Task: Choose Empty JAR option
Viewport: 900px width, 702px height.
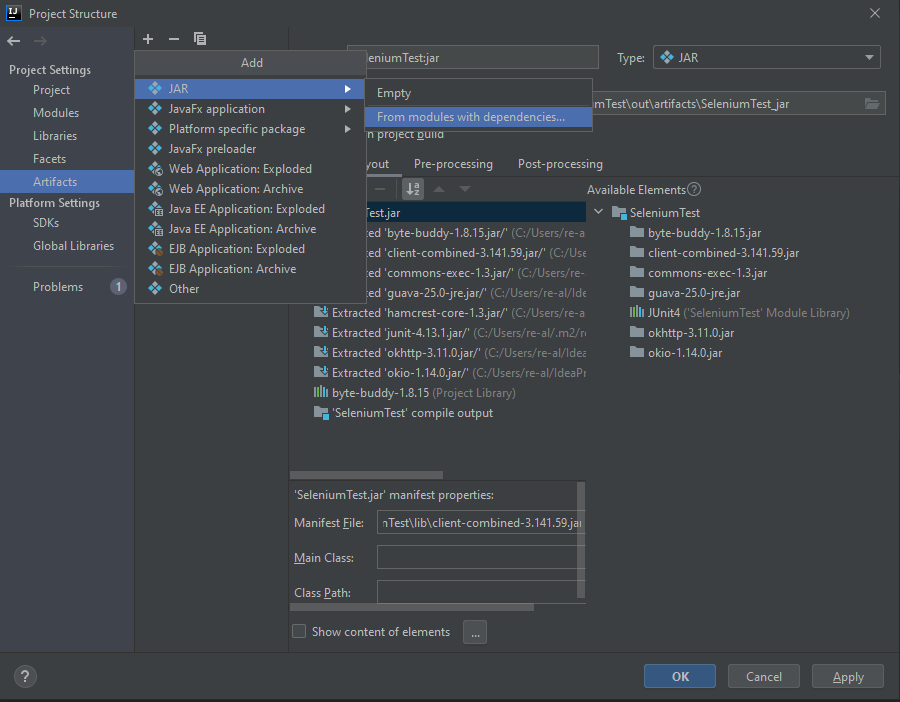Action: pos(478,93)
